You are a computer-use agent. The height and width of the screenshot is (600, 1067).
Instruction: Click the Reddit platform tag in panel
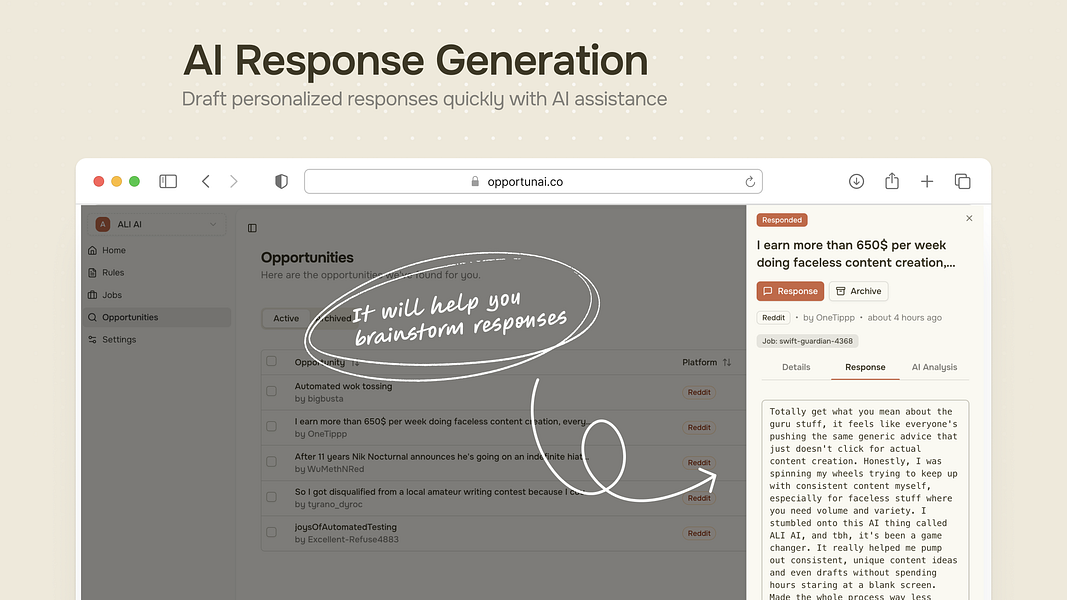[x=773, y=318]
